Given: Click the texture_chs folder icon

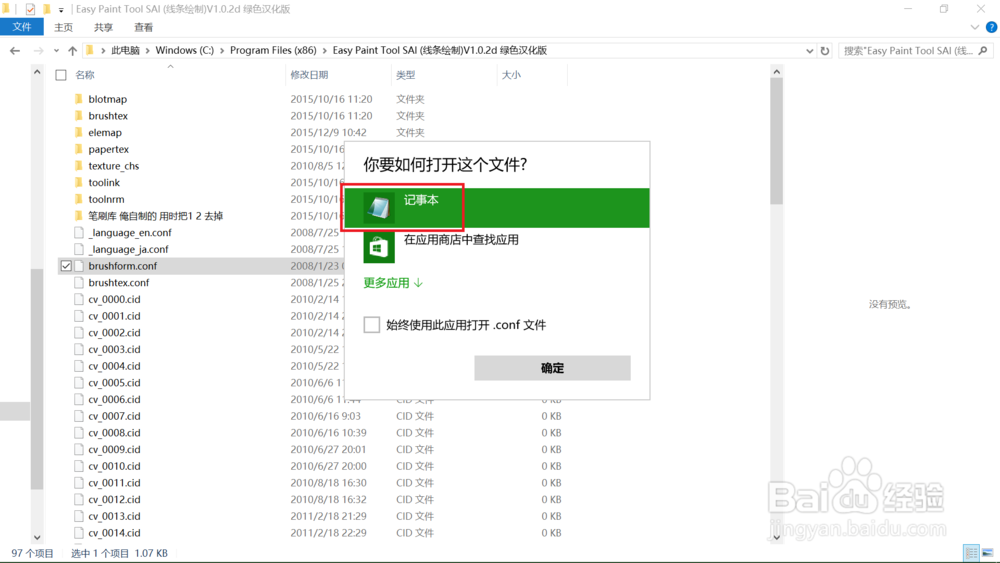Looking at the screenshot, I should click(x=78, y=166).
